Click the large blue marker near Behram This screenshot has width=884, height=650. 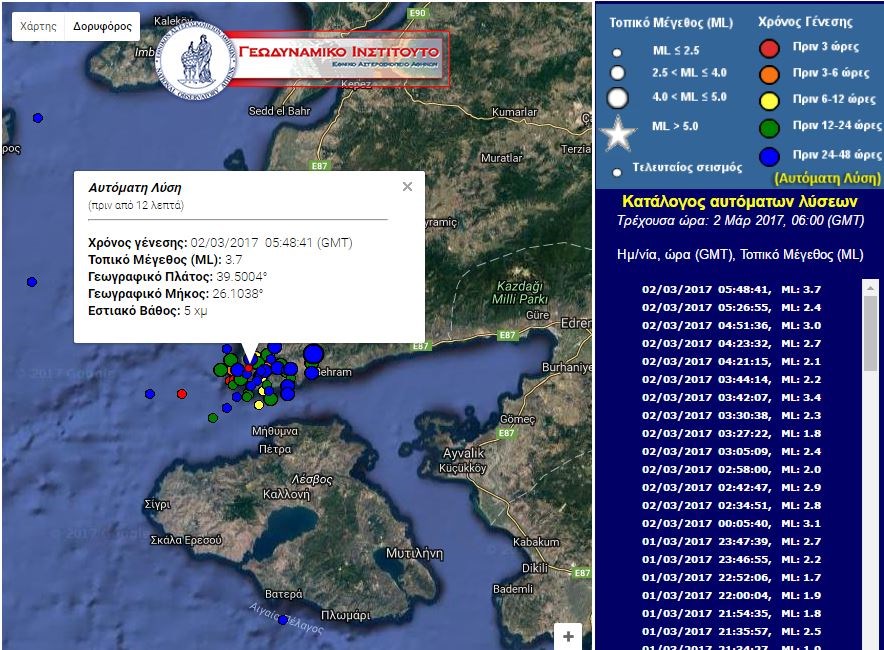(x=313, y=353)
